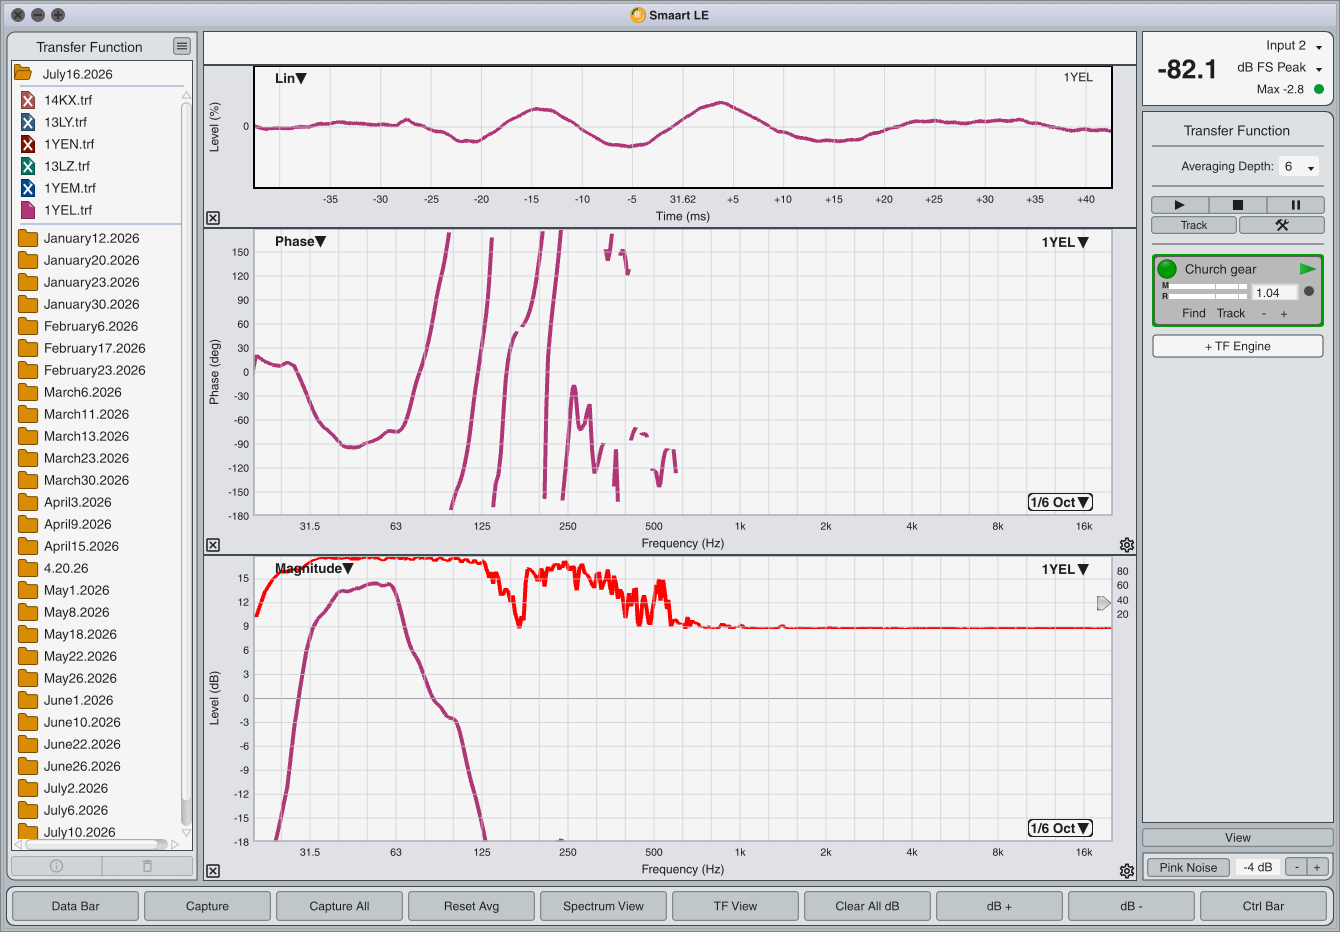Click the wrench tools icon under Transfer Function

(1281, 225)
